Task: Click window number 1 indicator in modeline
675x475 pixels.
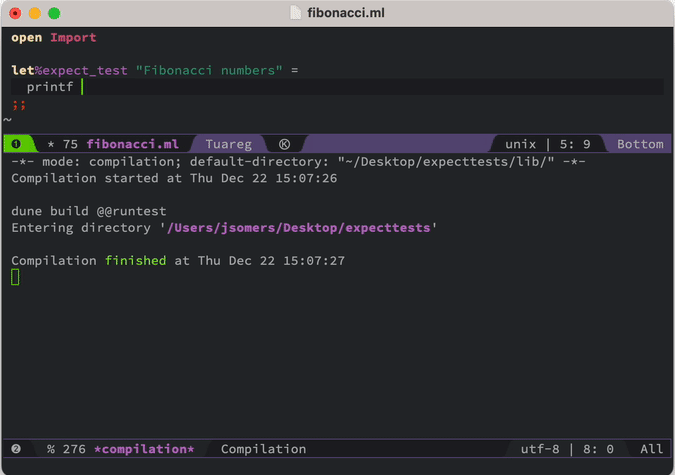Action: tap(16, 144)
